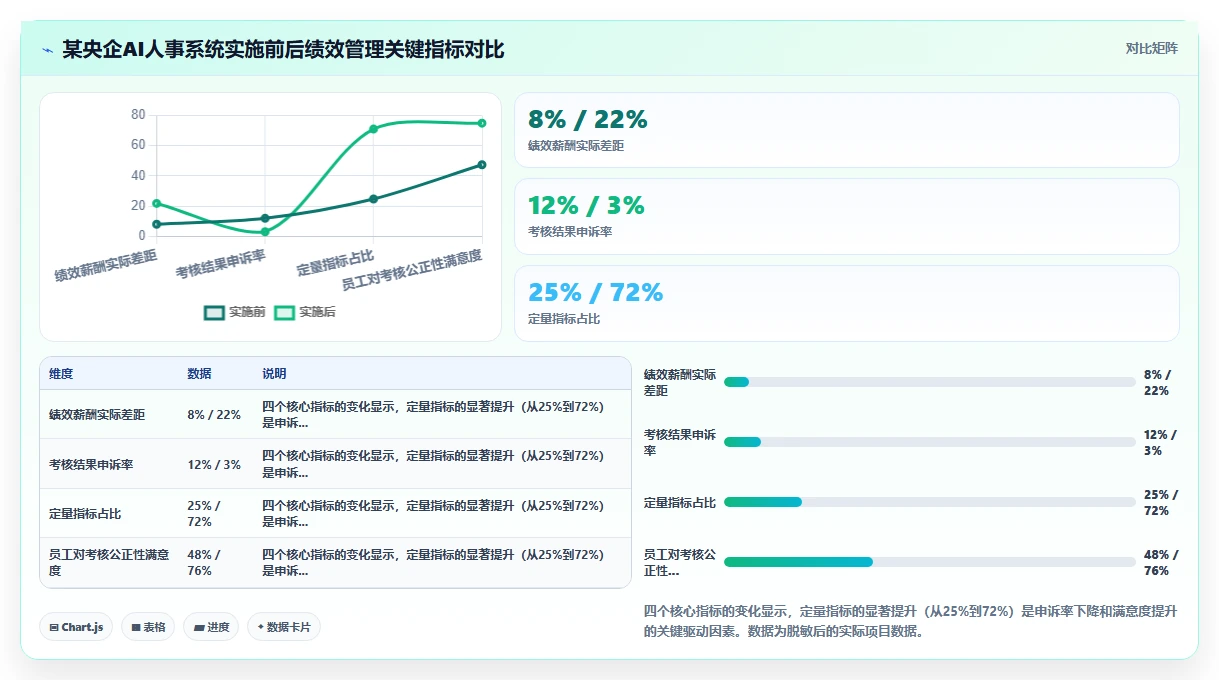Viewport: 1219px width, 680px height.
Task: Select the 表格 tag chip
Action: [148, 627]
